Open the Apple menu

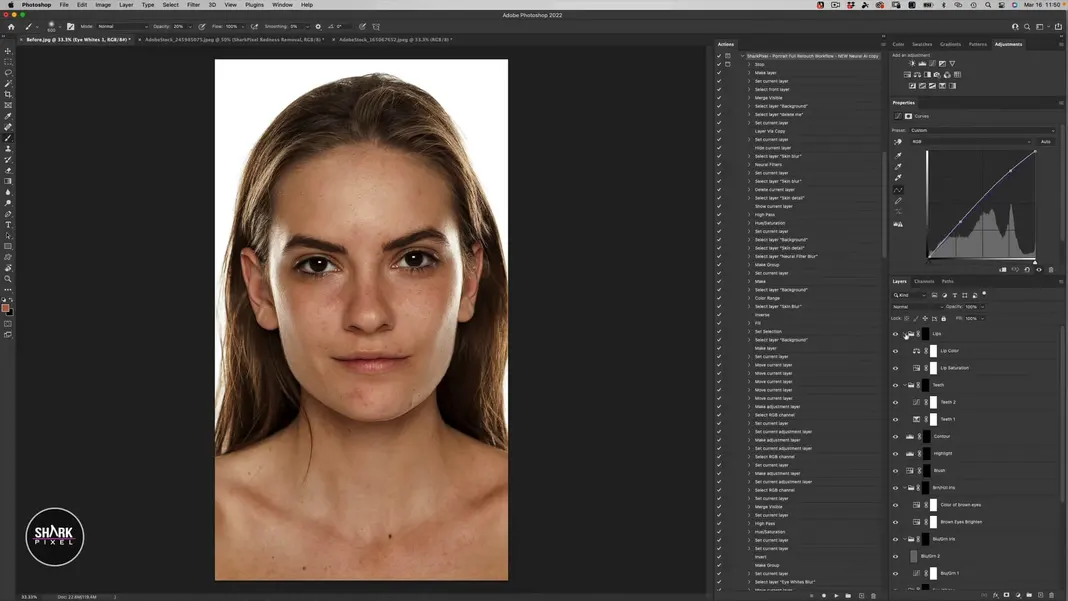10,5
